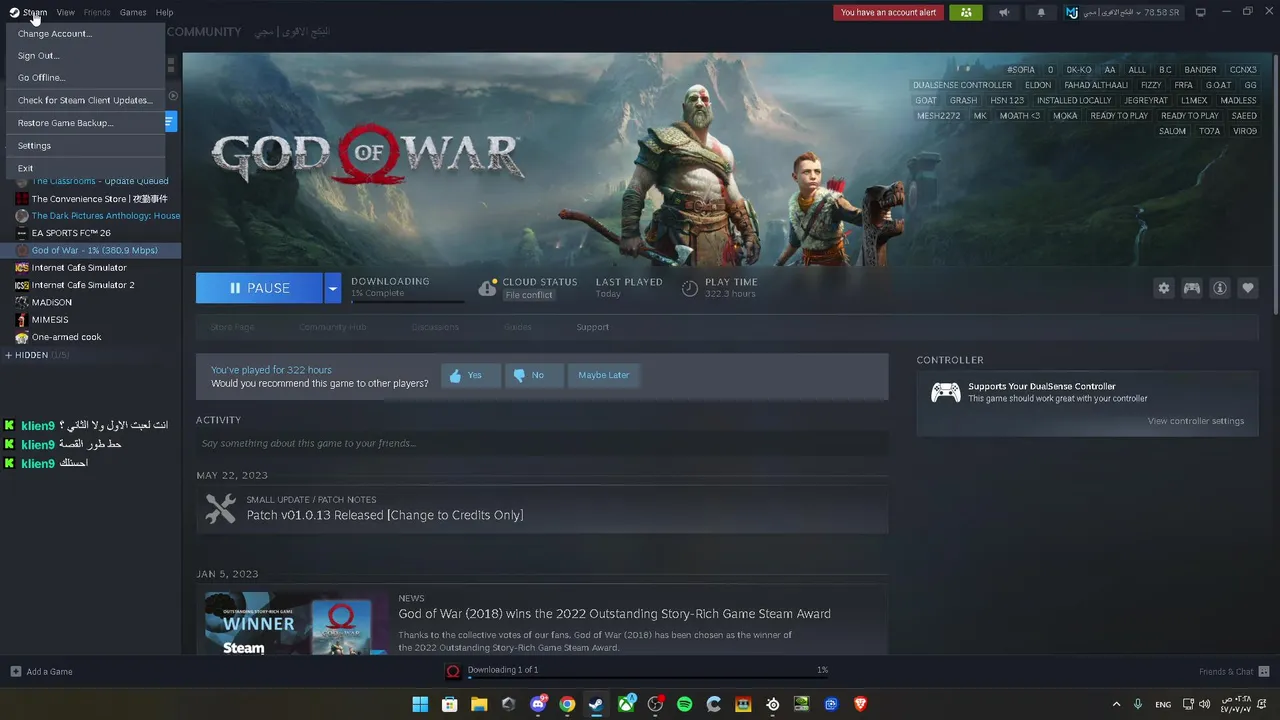This screenshot has height=720, width=1280.
Task: Show hidden system tray icons chevron
Action: click(x=1117, y=704)
